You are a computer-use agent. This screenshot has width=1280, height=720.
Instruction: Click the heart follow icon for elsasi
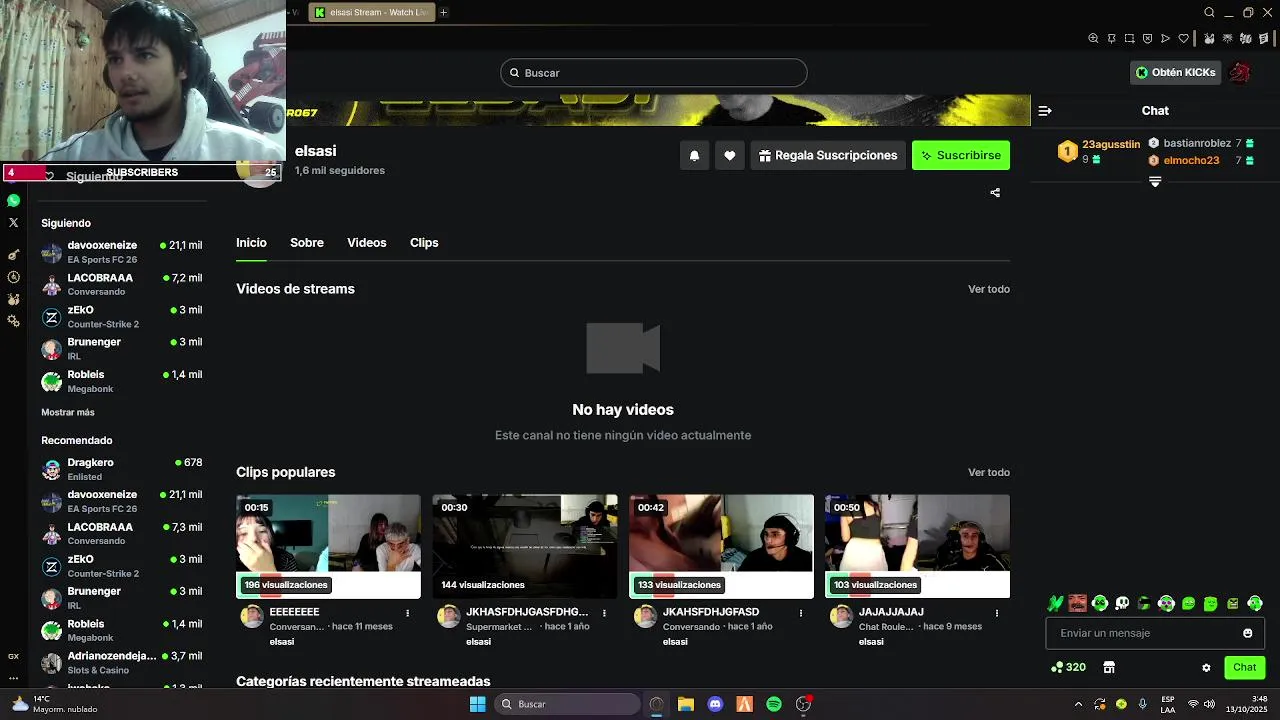pyautogui.click(x=730, y=156)
